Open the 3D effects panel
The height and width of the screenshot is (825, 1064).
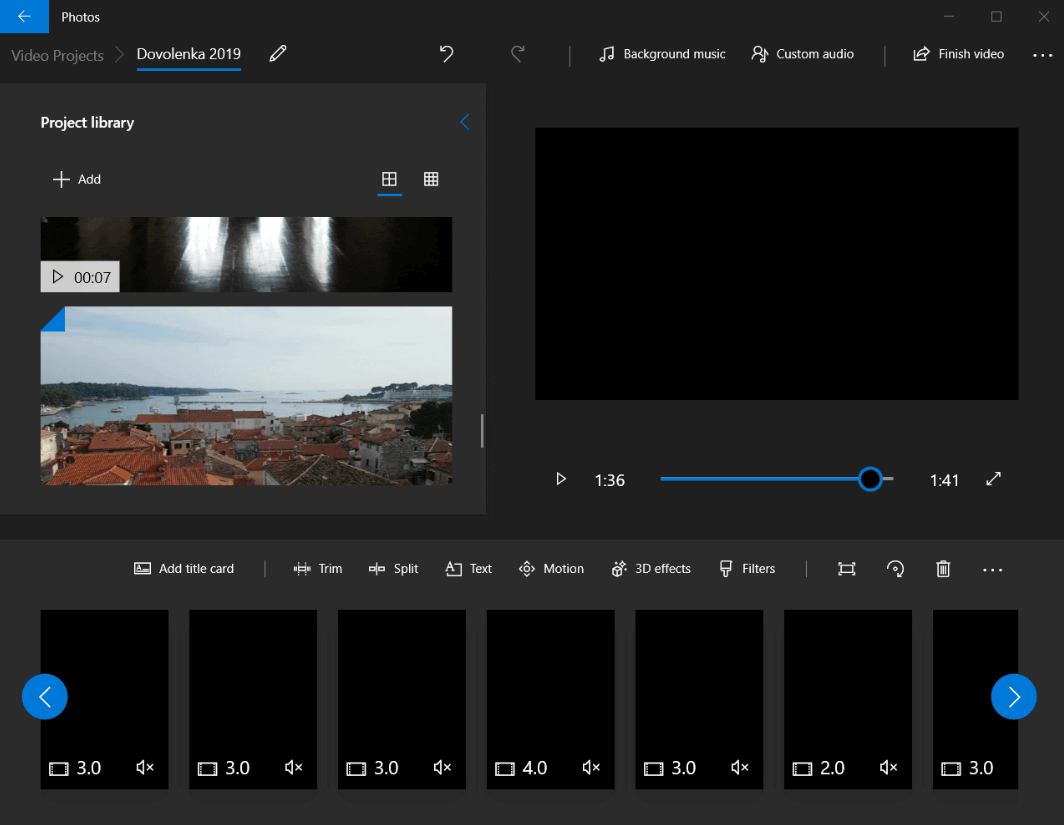coord(651,568)
